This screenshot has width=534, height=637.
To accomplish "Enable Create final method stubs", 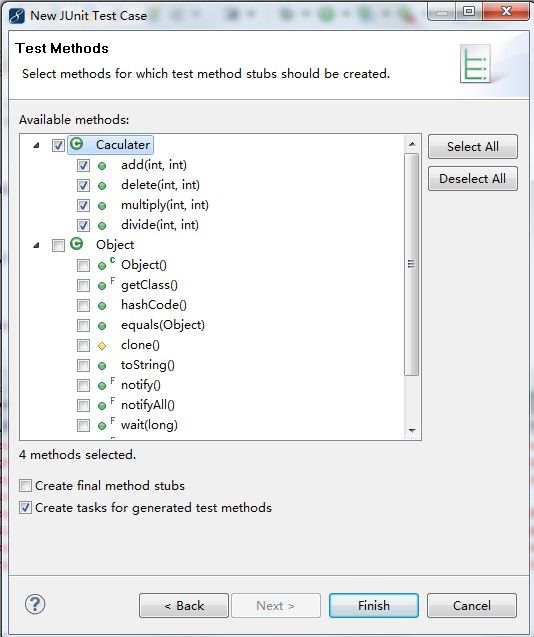I will tap(26, 485).
